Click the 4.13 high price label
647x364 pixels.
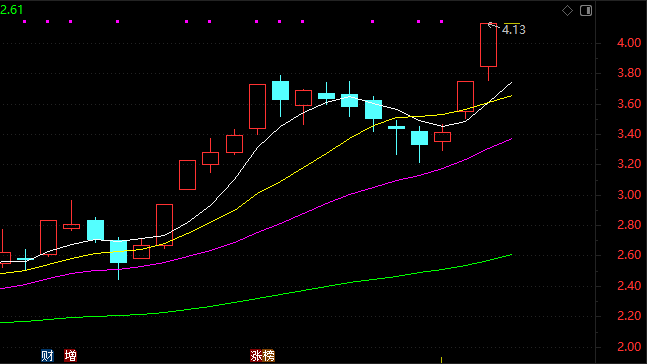[514, 30]
